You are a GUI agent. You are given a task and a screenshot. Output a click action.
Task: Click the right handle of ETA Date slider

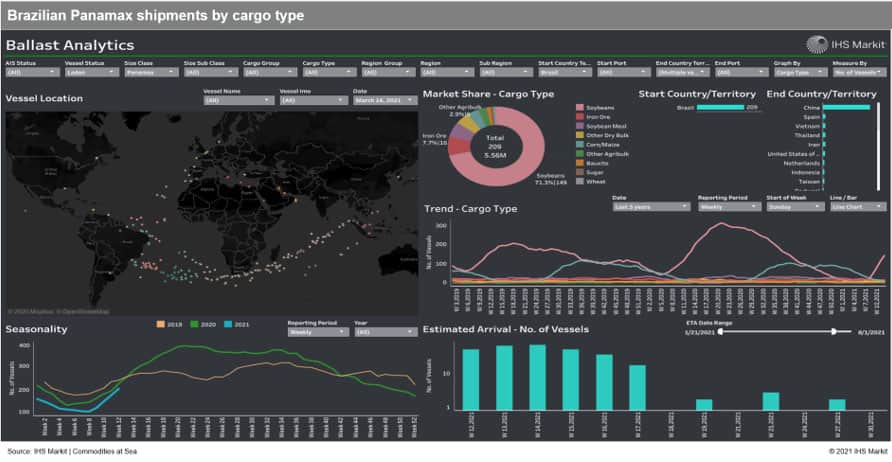point(832,331)
